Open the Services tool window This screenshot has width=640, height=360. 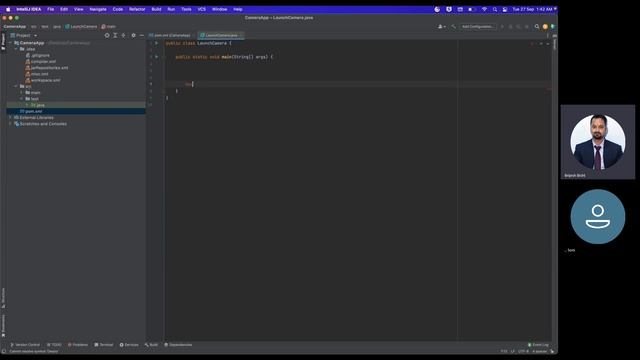coord(129,345)
